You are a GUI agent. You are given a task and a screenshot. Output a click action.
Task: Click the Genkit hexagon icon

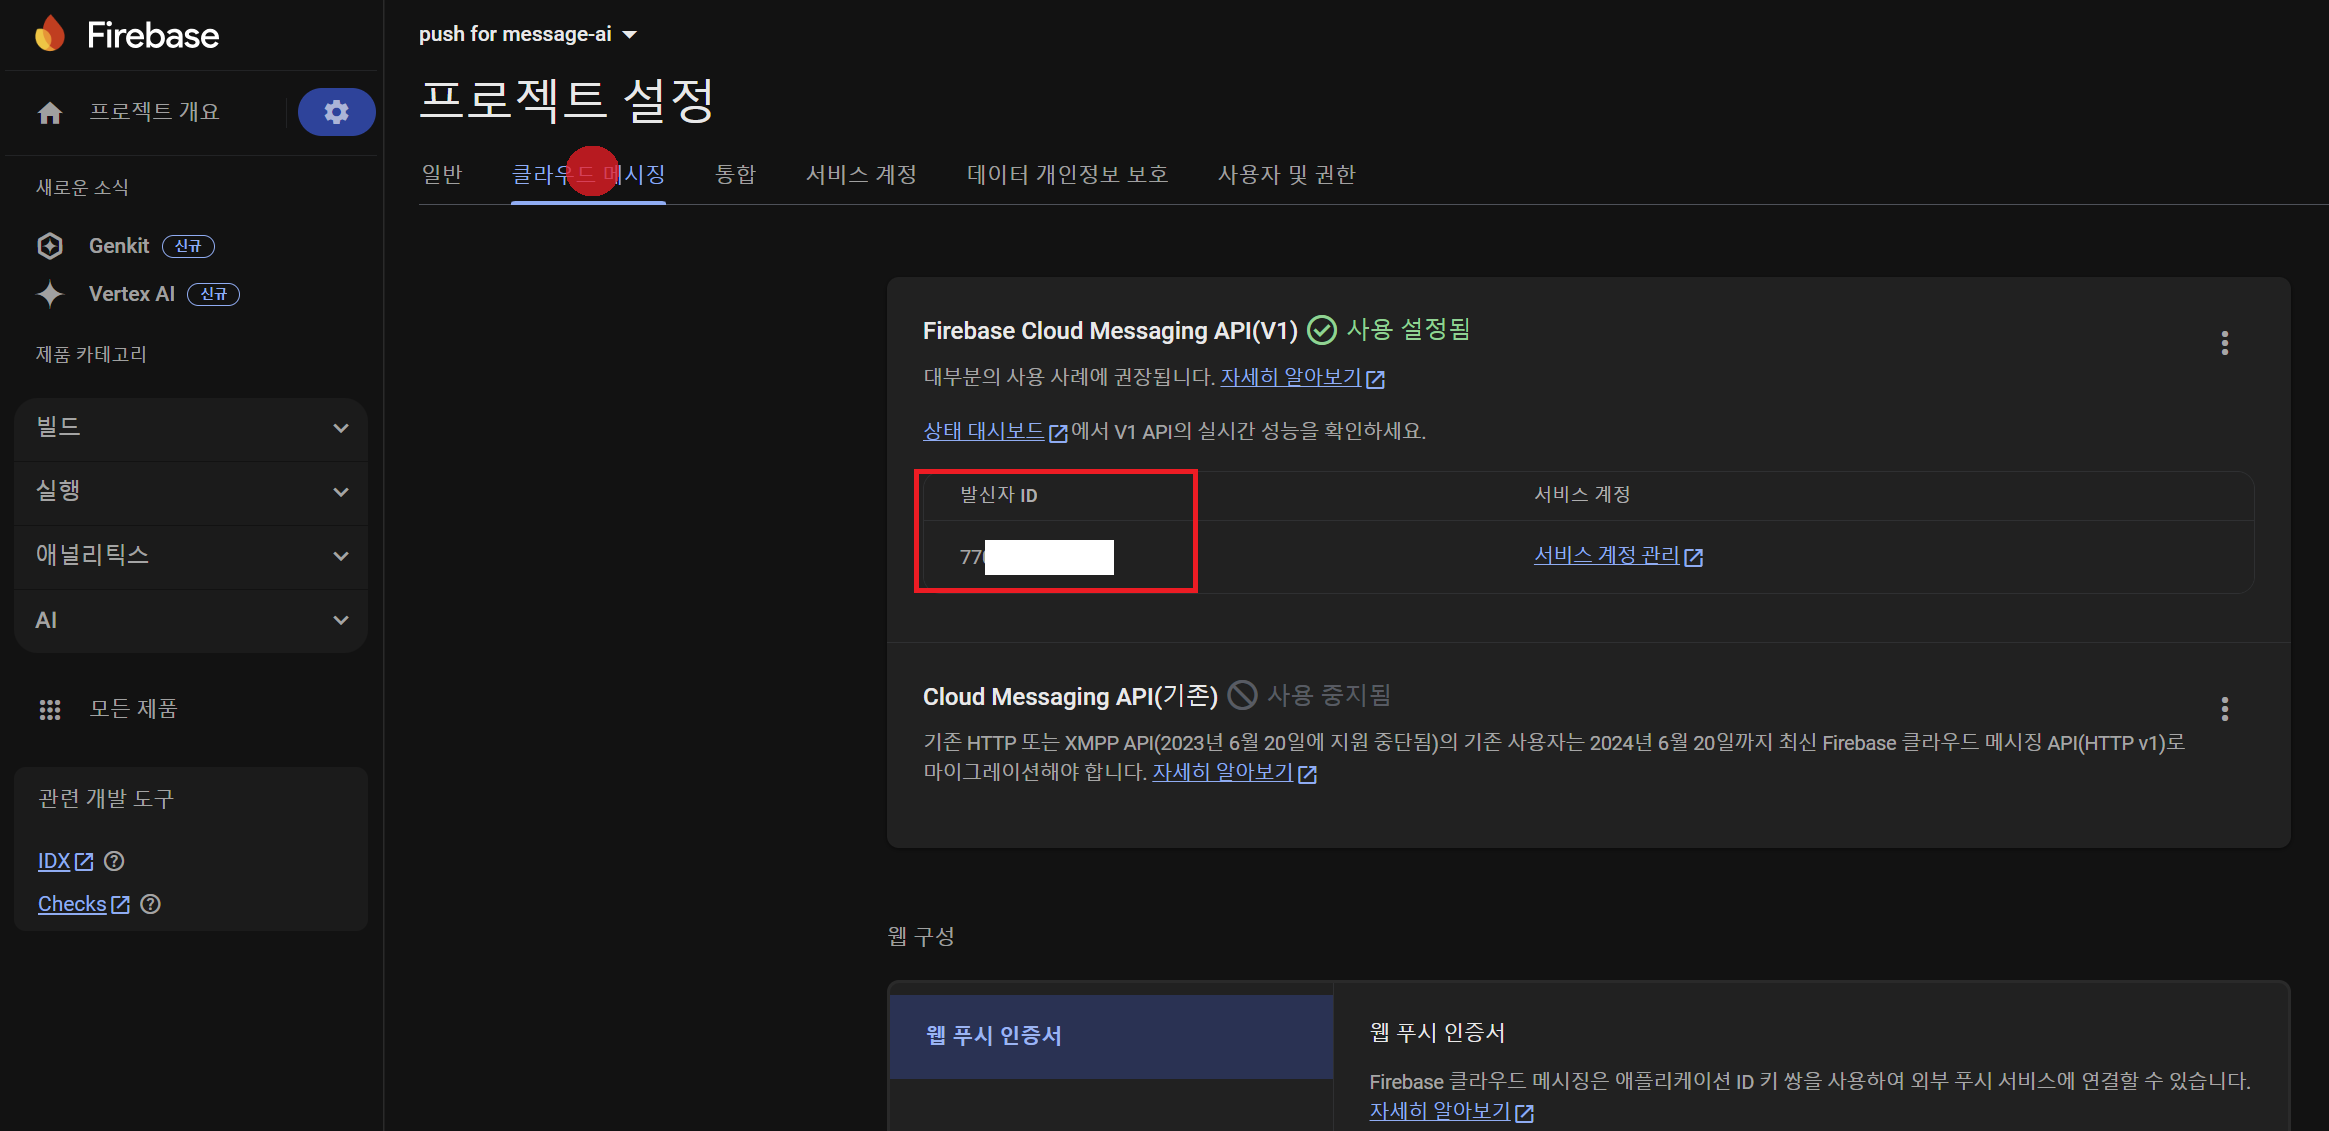(50, 246)
